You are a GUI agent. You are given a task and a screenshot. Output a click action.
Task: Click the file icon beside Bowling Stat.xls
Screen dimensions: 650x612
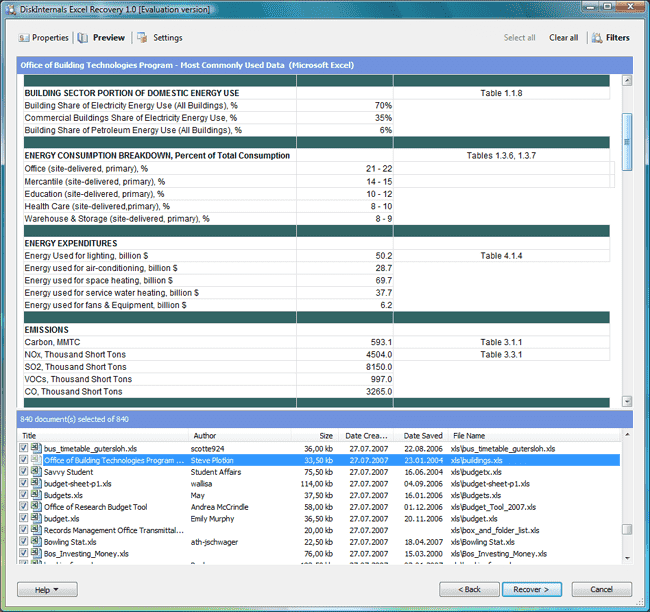pos(36,542)
